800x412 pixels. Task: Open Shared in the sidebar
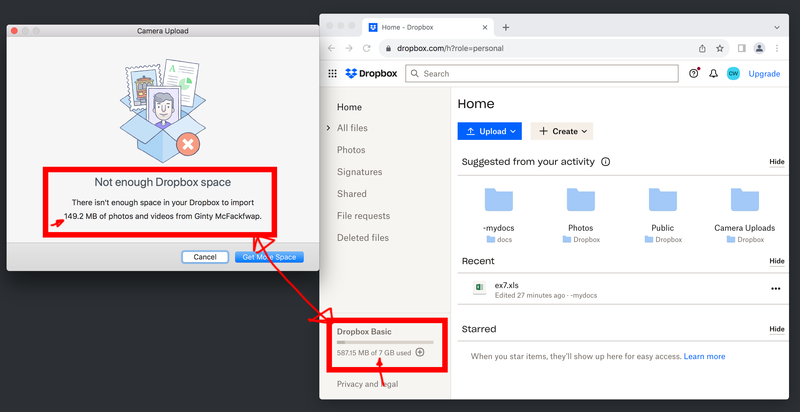(352, 194)
